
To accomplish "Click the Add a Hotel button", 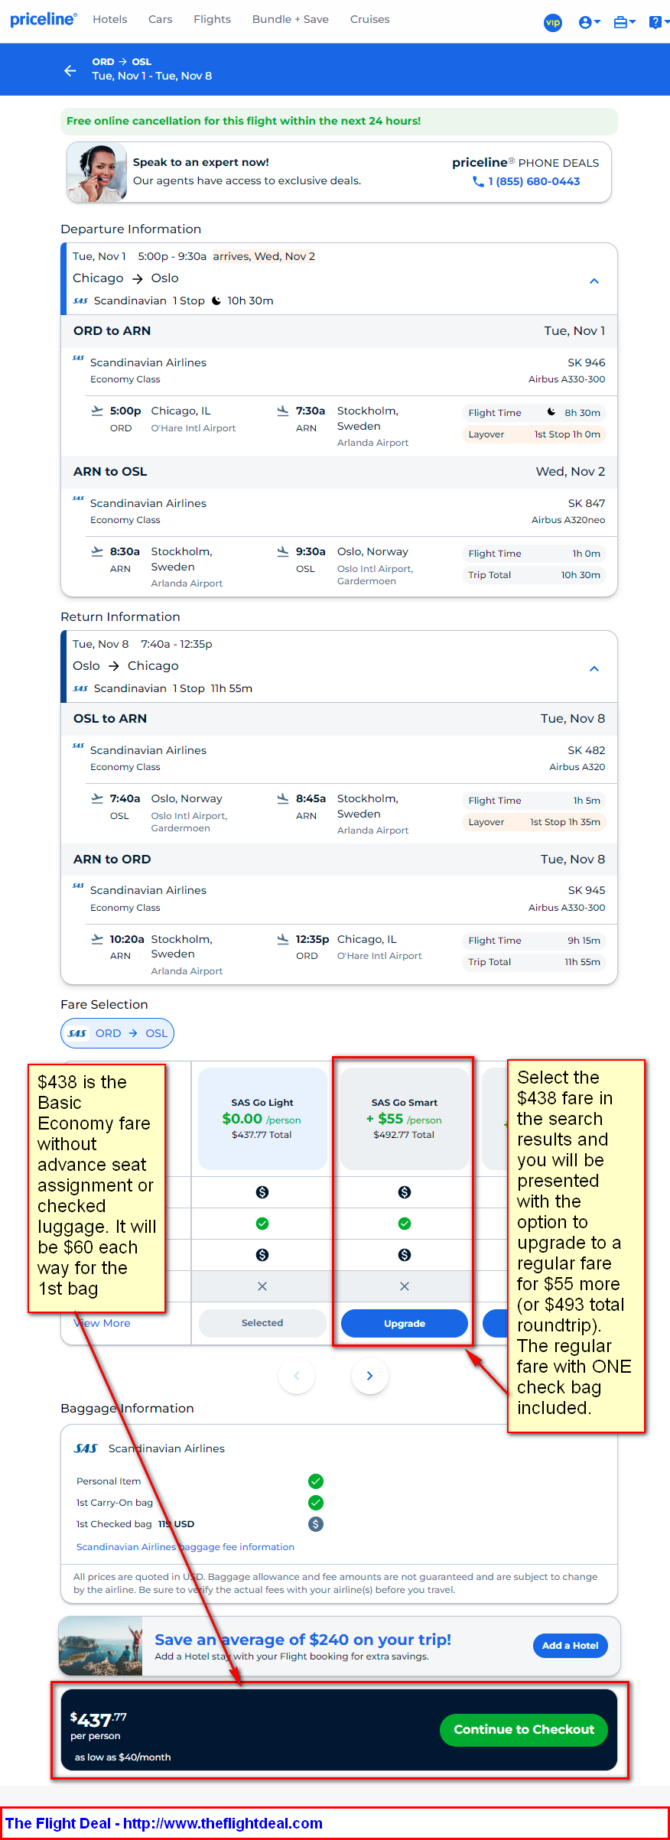I will point(570,1645).
